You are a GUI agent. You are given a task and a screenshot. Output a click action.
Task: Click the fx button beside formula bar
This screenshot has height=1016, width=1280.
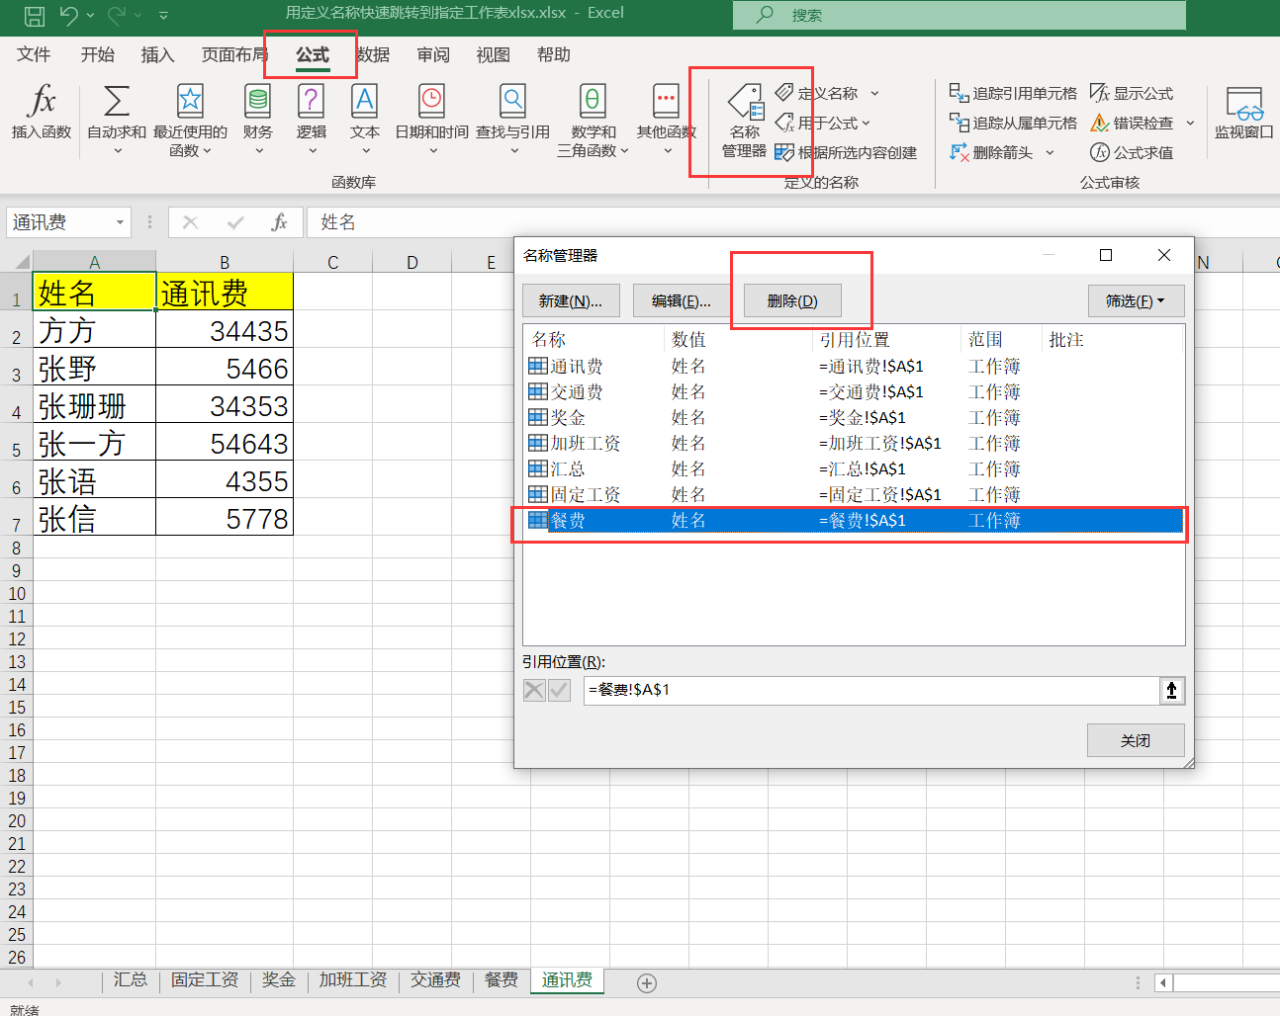[279, 222]
